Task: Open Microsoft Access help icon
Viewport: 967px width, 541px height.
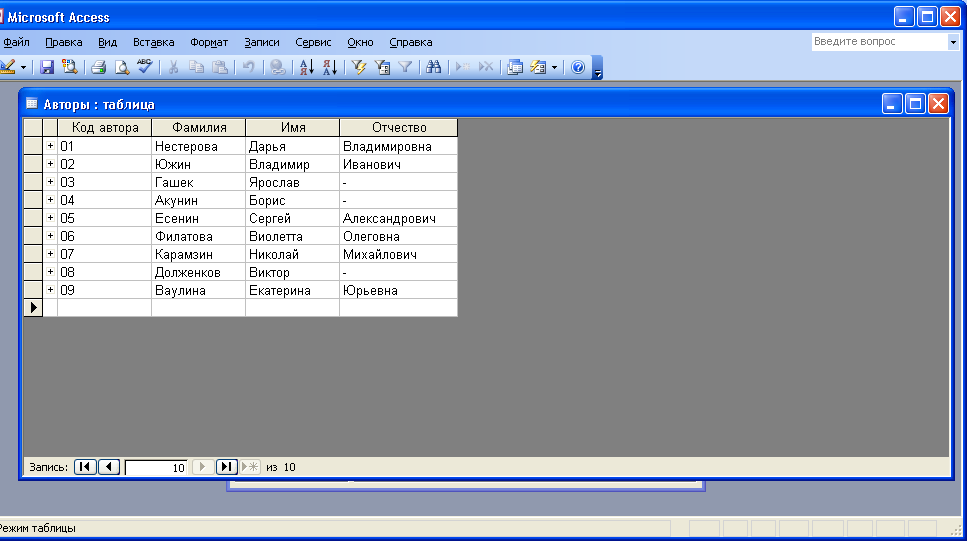Action: 578,67
